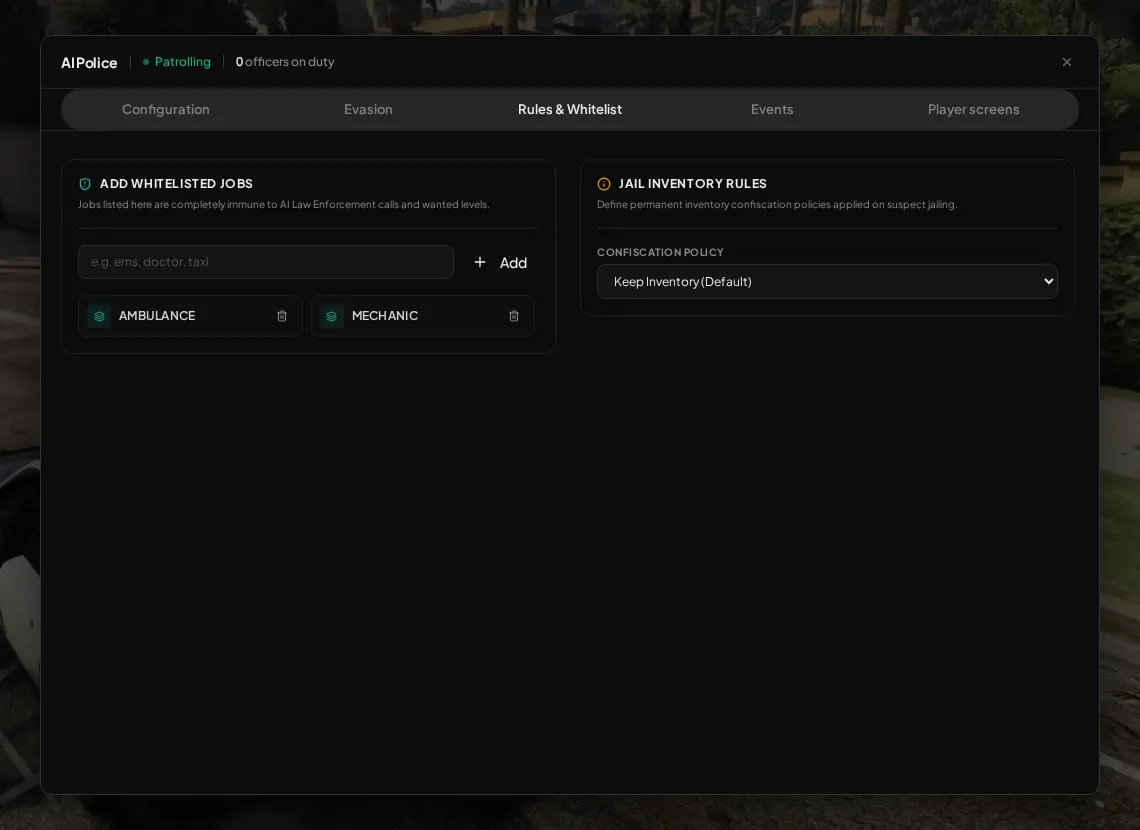Open the Confiscation Policy dropdown
This screenshot has height=830, width=1140.
coord(827,281)
